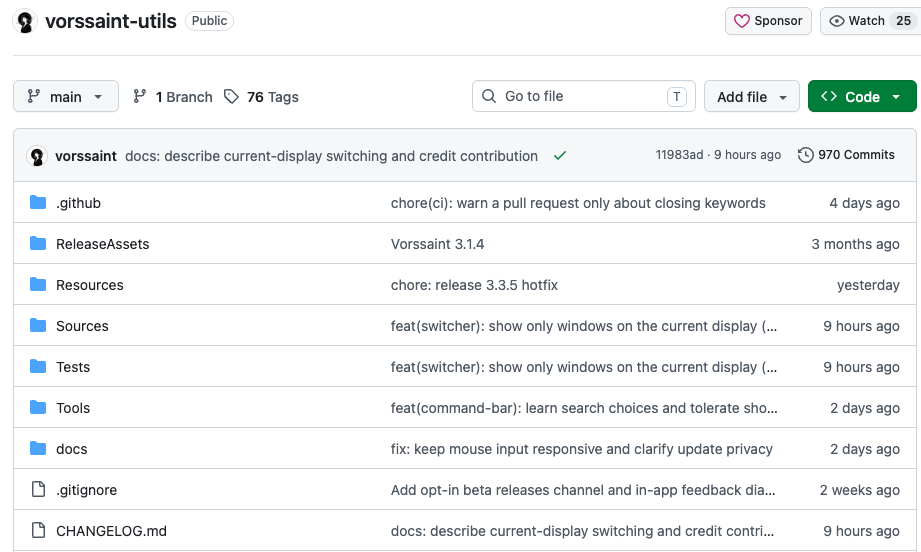921x552 pixels.
Task: Click the Sponsor heart button
Action: pos(768,21)
